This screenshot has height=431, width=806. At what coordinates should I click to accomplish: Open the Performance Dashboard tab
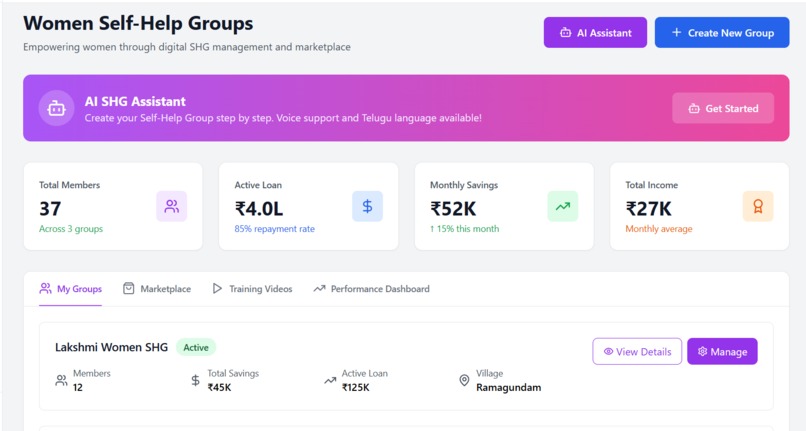[x=371, y=289]
